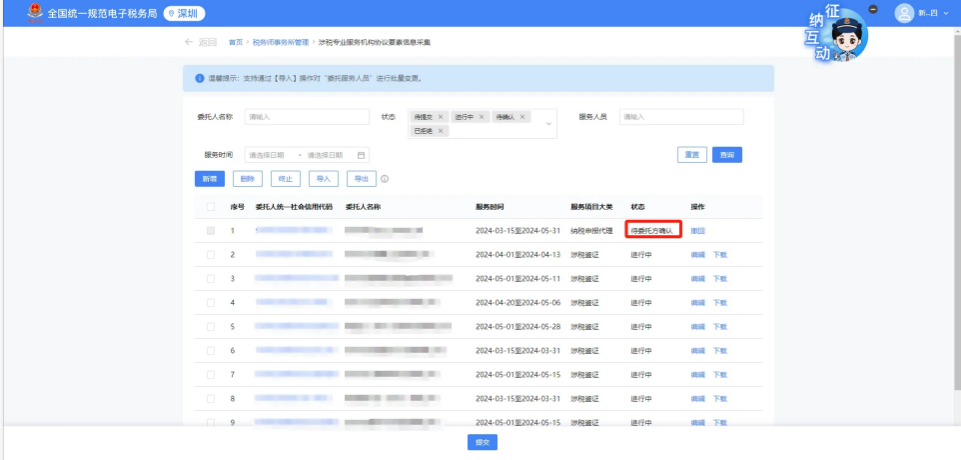Viewport: 961px width, 460px height.
Task: Click 编辑 in row 4
Action: pos(697,303)
